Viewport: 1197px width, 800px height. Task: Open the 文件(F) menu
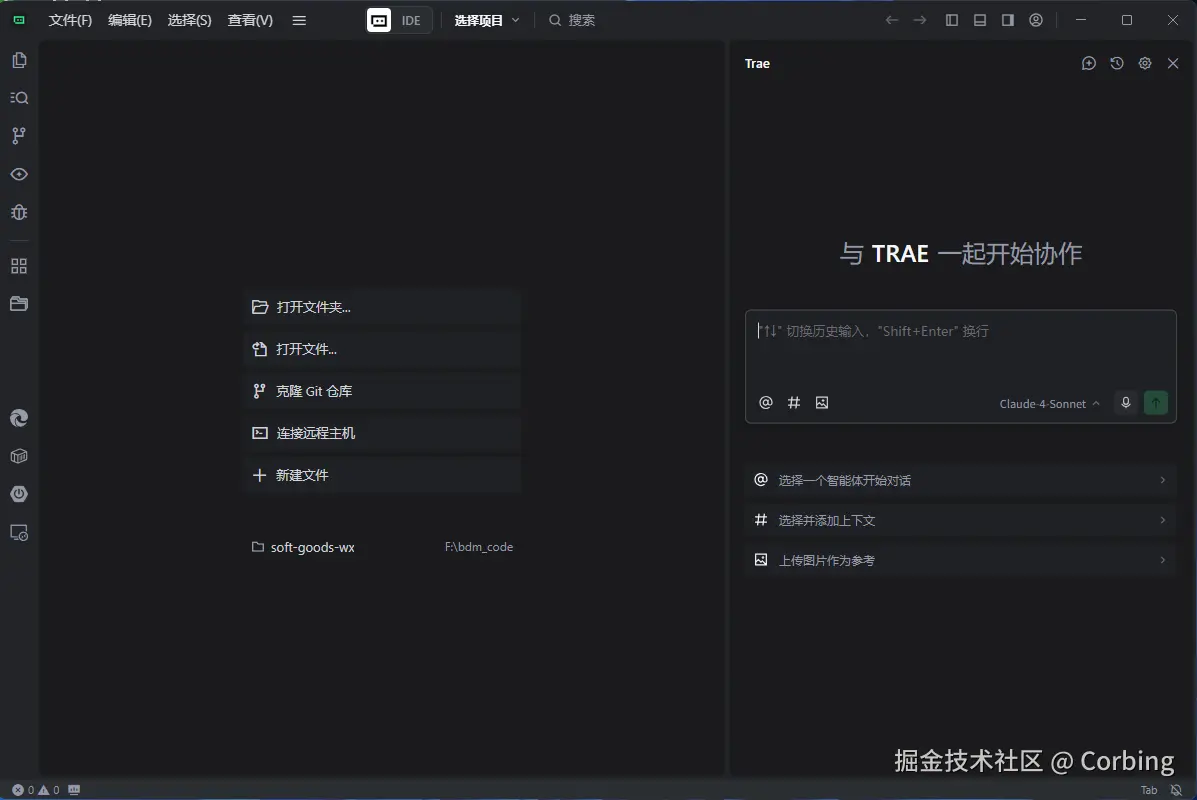point(70,21)
